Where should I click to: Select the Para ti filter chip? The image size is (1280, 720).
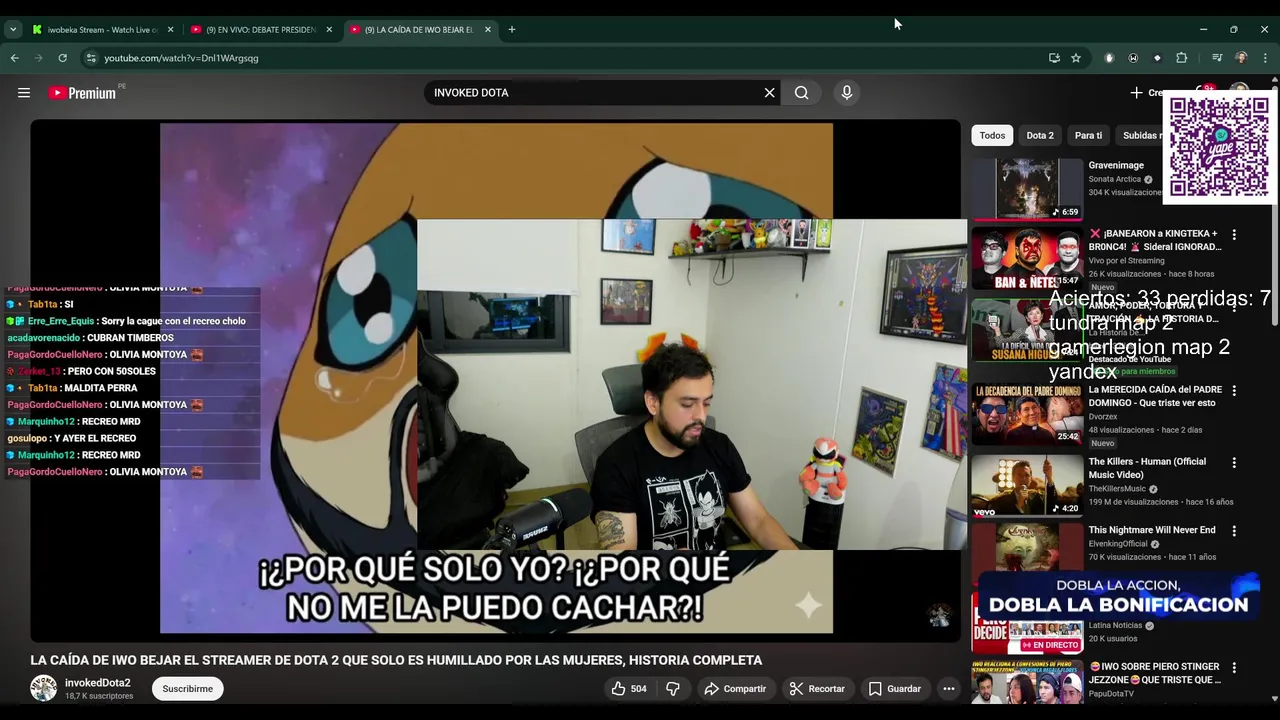pyautogui.click(x=1088, y=135)
